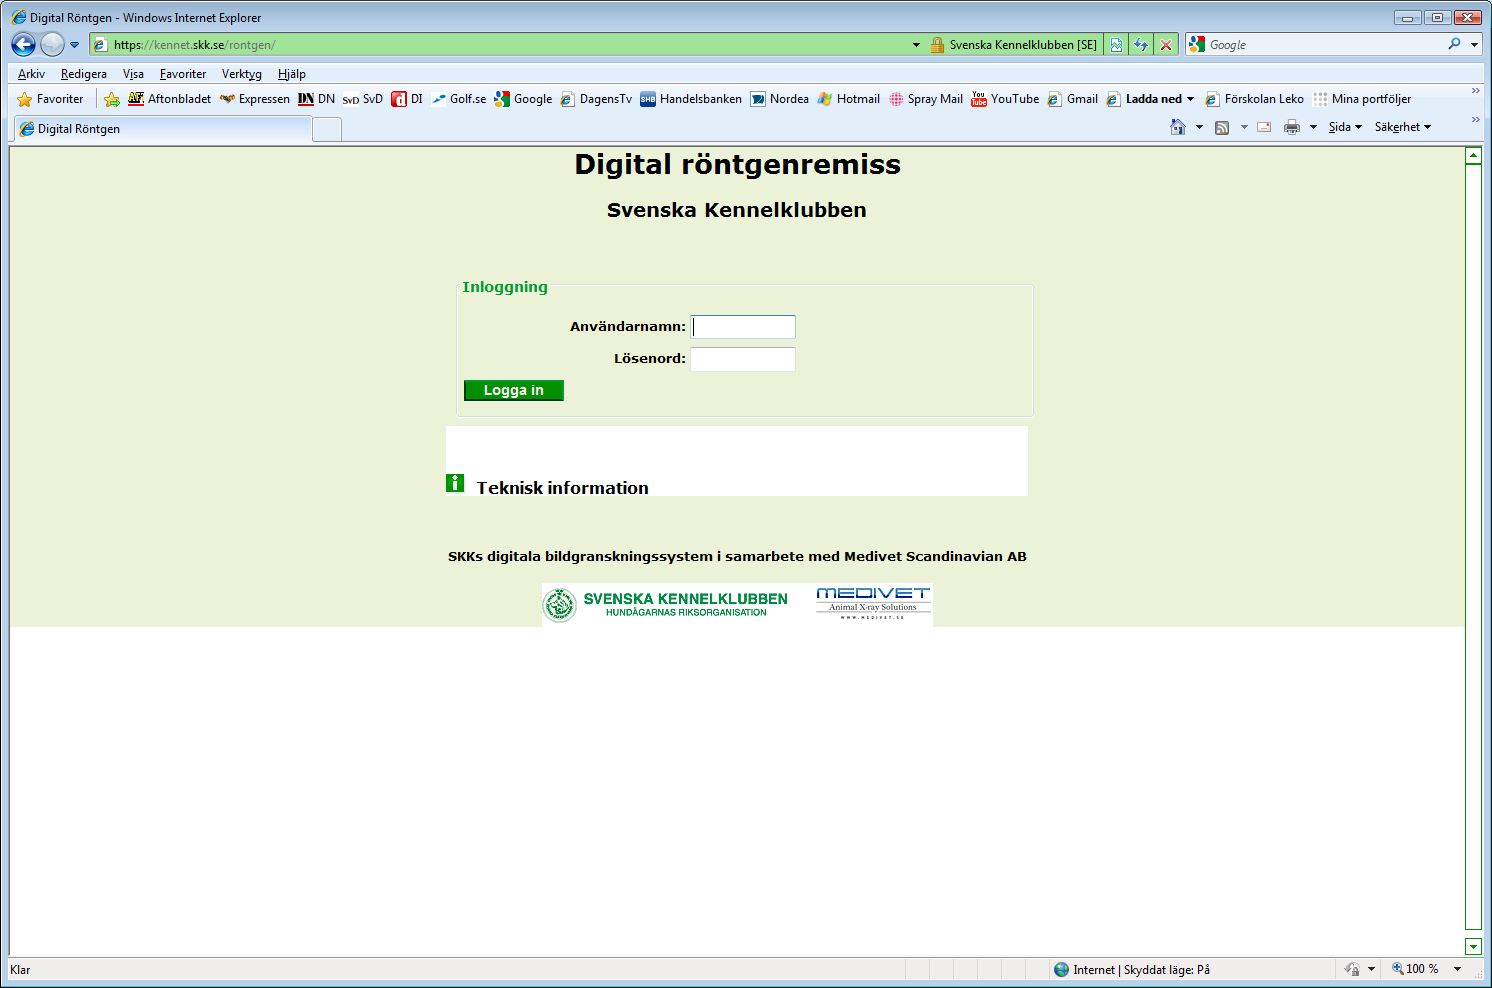Viewport: 1492px width, 988px height.
Task: Stop loading with the red X icon
Action: (x=1165, y=45)
